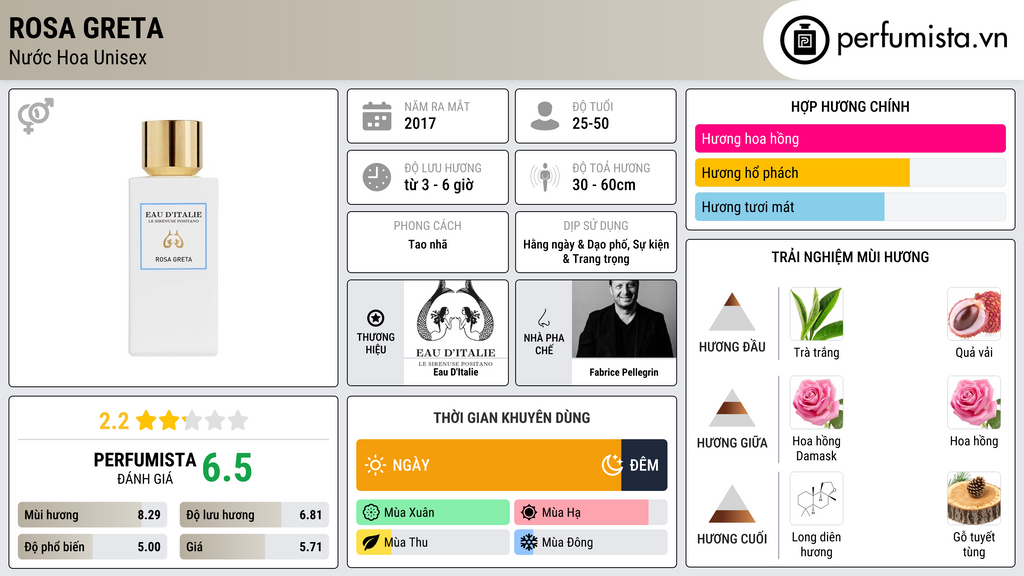
Task: Click the green 6.5 Perfumista score
Action: click(x=227, y=468)
